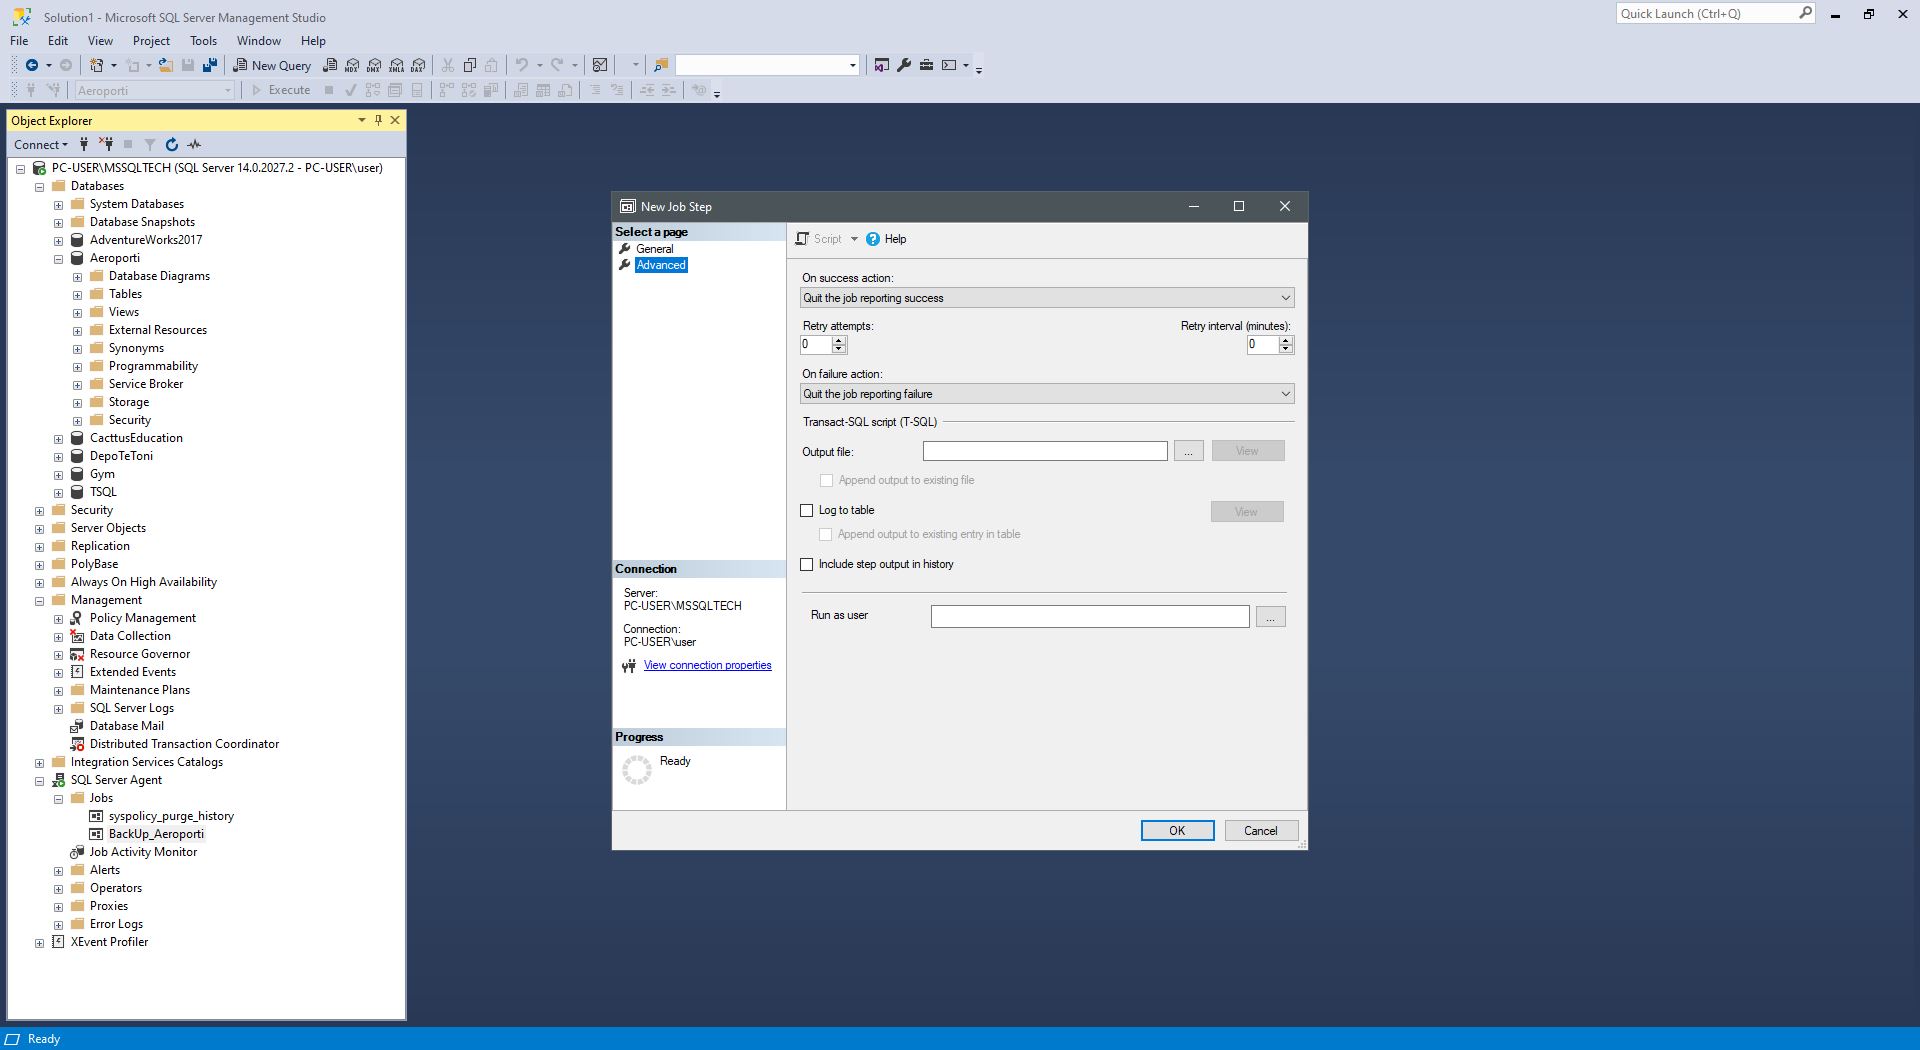Refresh the Object Explorer tree
Viewport: 1920px width, 1050px height.
click(172, 144)
